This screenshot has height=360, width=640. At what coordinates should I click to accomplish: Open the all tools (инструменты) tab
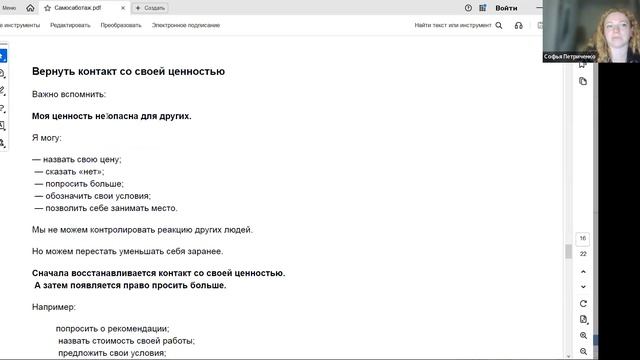pyautogui.click(x=20, y=25)
